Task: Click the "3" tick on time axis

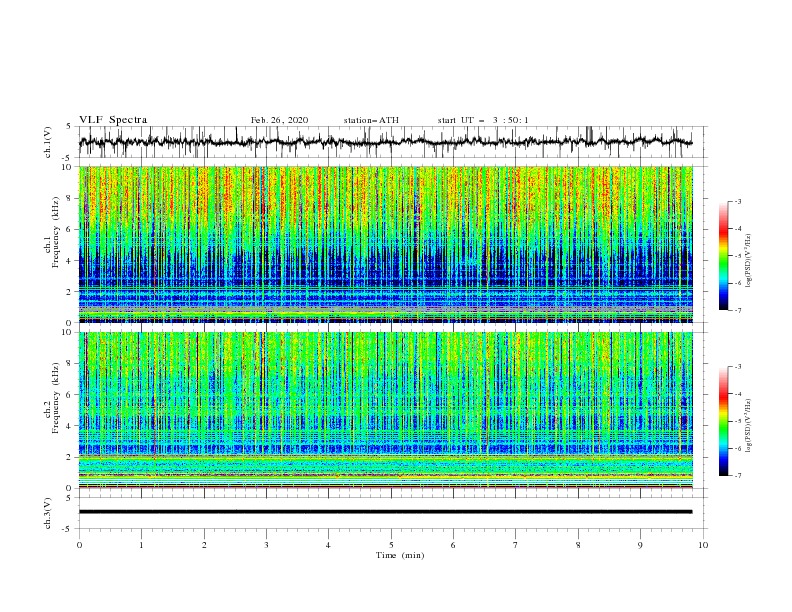Action: [x=266, y=545]
